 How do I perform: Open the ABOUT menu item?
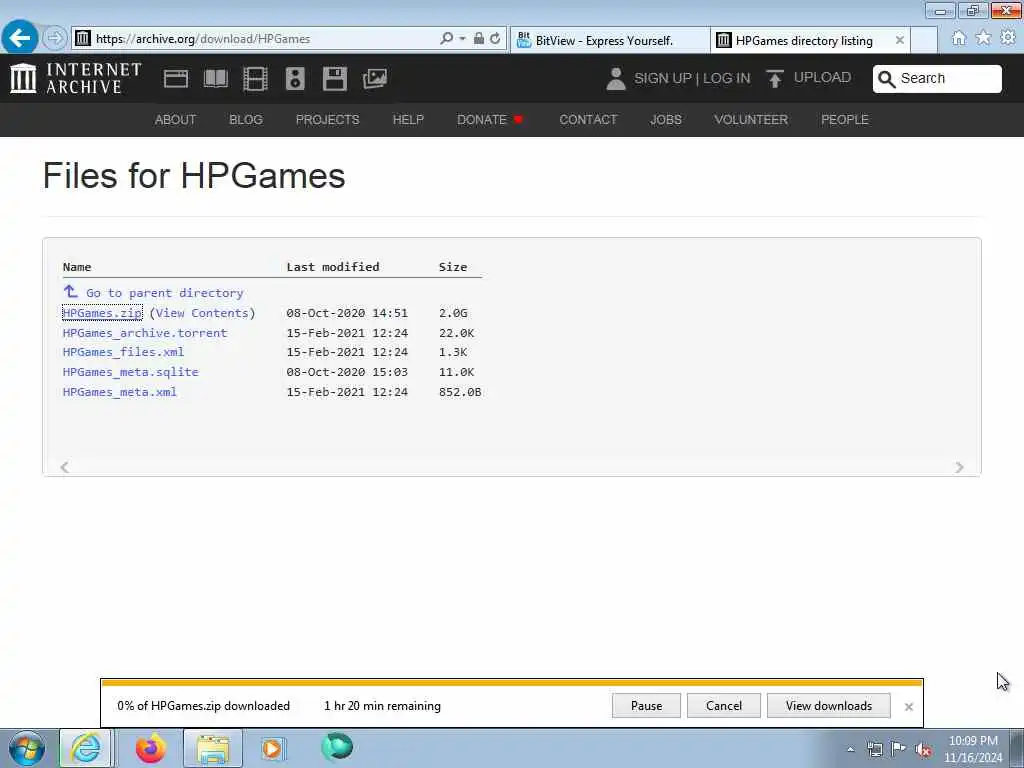[175, 120]
